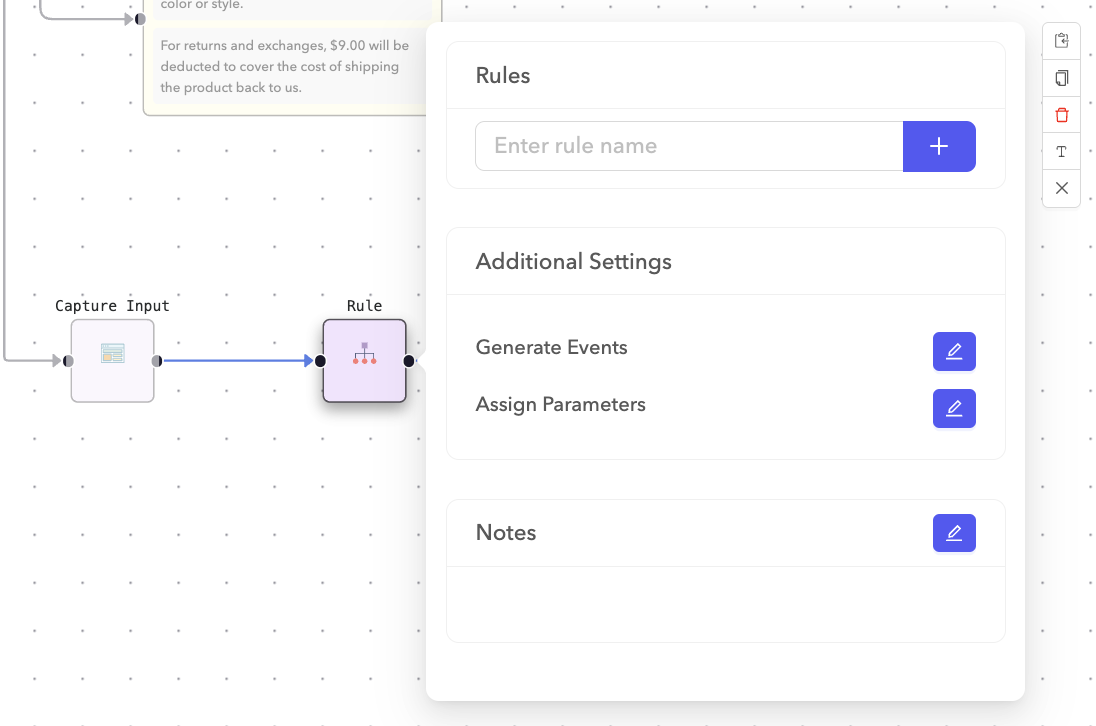Screen dimensions: 1096x726
Task: Click the paste clipboard icon in side toolbar
Action: (1061, 41)
